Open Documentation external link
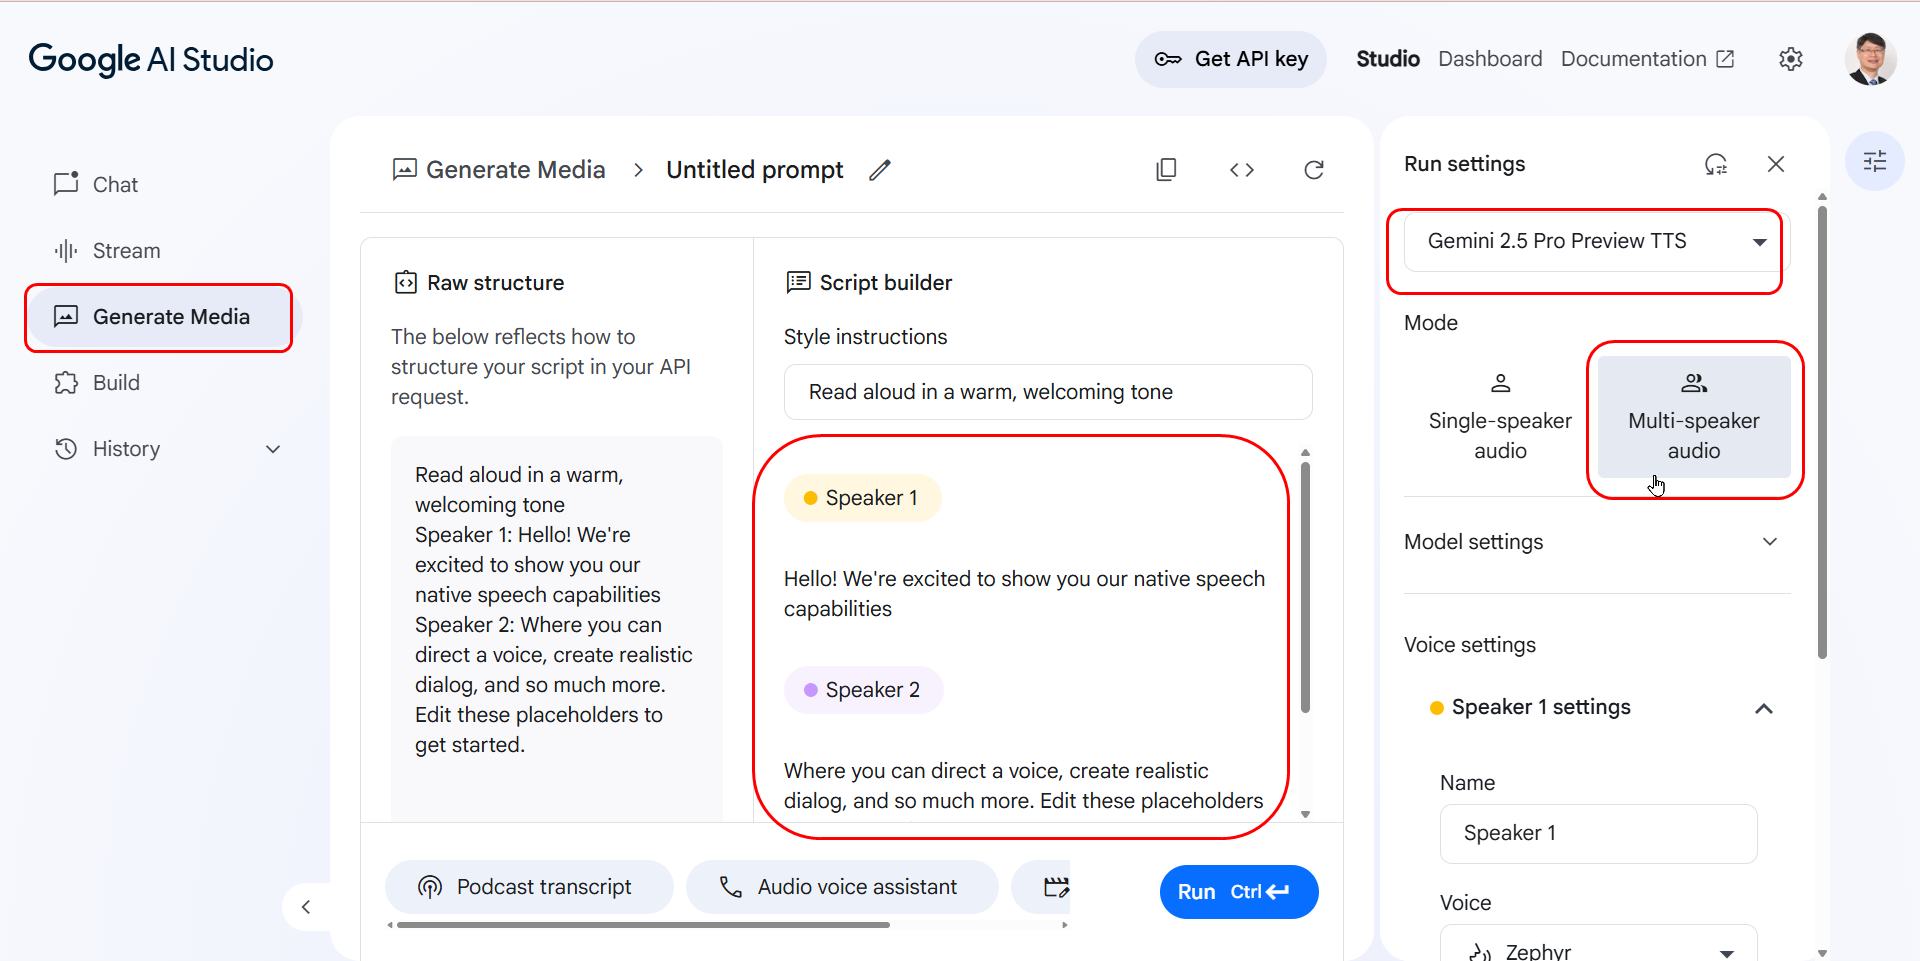1920x961 pixels. click(x=1647, y=59)
